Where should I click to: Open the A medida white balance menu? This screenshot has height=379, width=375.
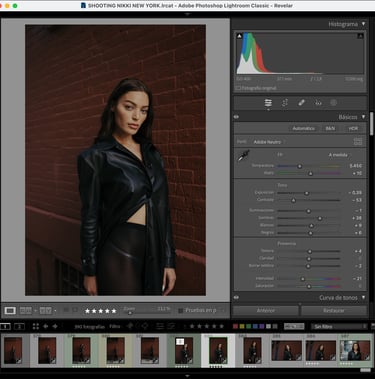pos(338,155)
